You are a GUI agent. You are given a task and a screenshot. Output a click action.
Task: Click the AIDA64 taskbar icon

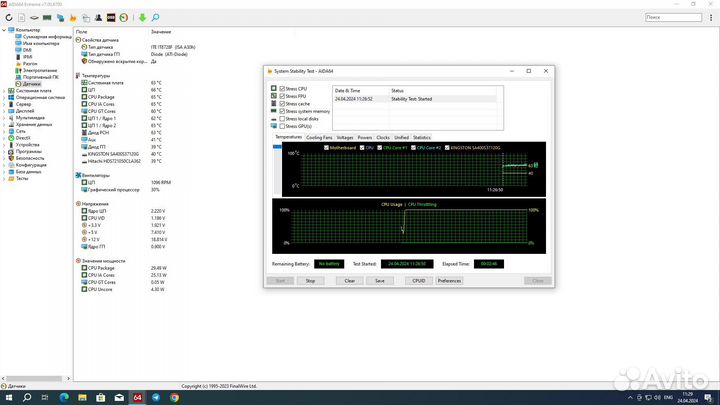137,398
